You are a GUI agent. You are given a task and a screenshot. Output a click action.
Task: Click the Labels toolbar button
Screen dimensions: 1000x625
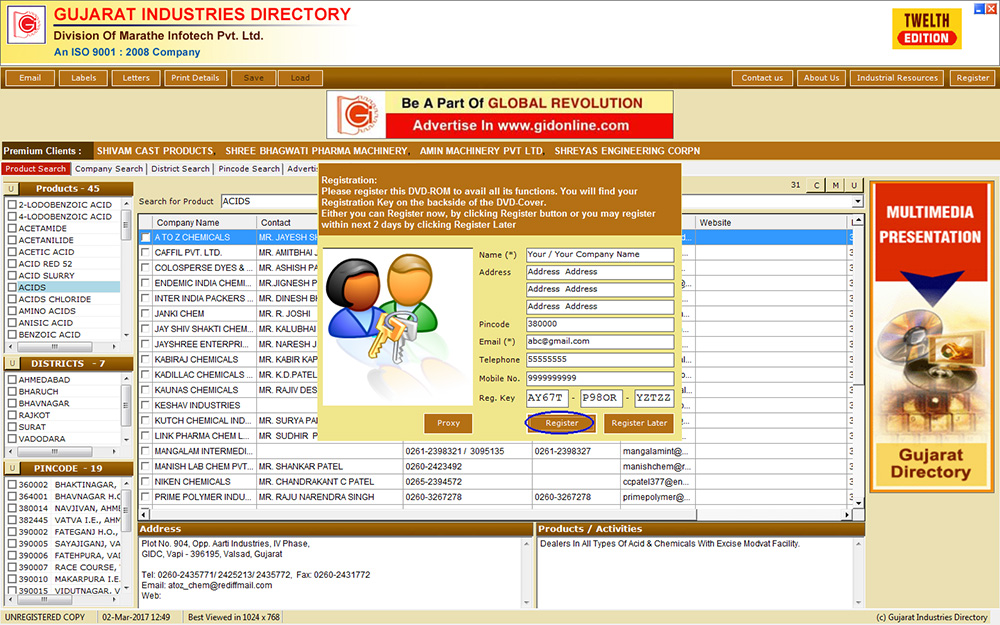click(x=84, y=78)
